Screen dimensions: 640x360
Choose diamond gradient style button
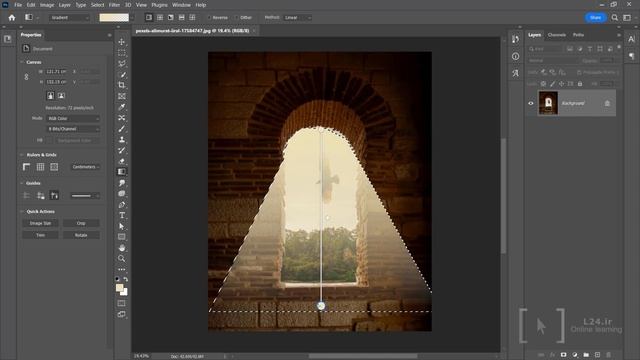pyautogui.click(x=192, y=18)
